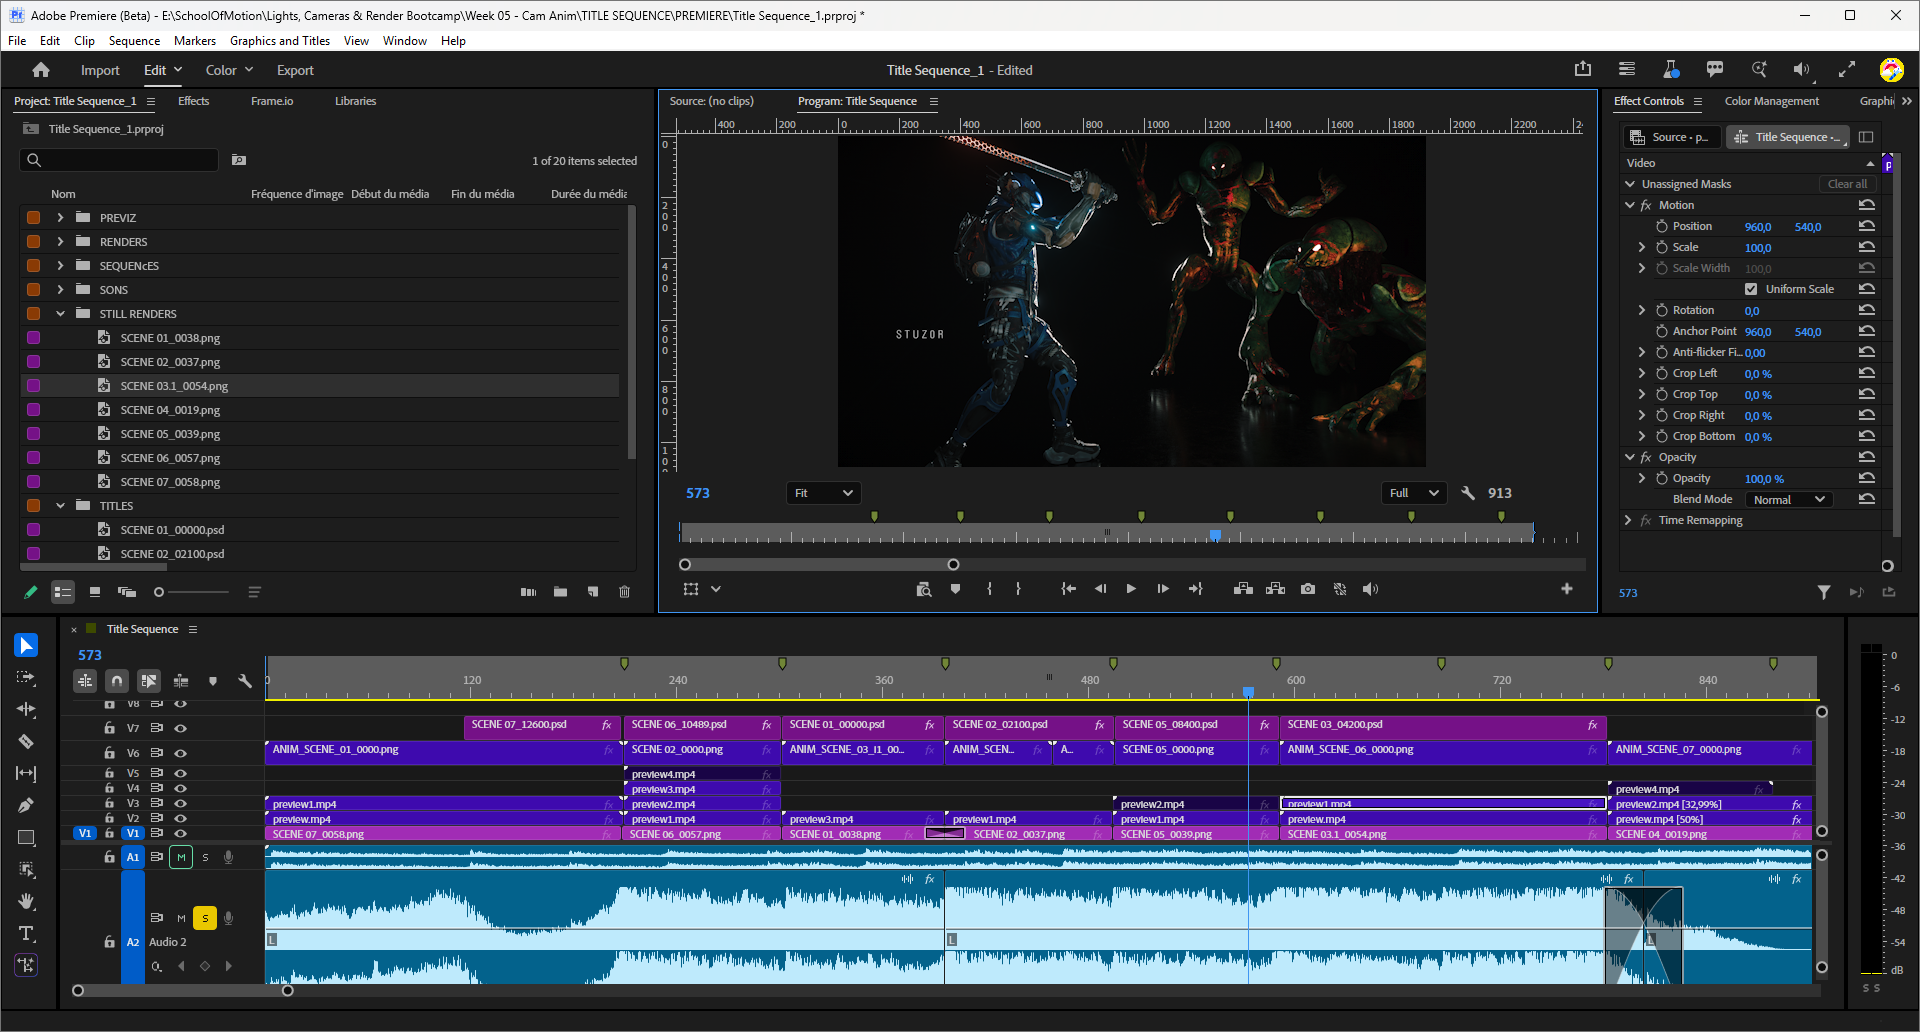Click the Home icon
This screenshot has height=1032, width=1920.
[41, 70]
